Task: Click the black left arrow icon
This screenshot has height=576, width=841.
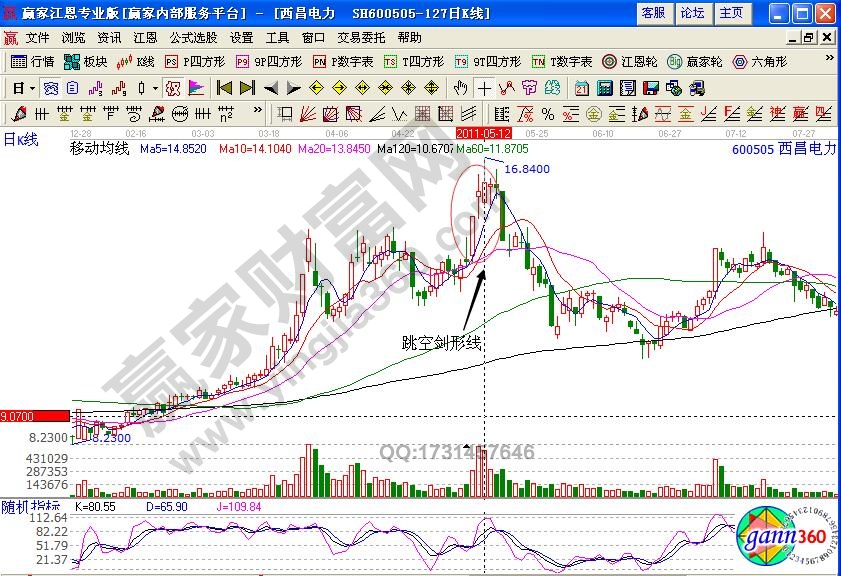Action: (x=271, y=88)
